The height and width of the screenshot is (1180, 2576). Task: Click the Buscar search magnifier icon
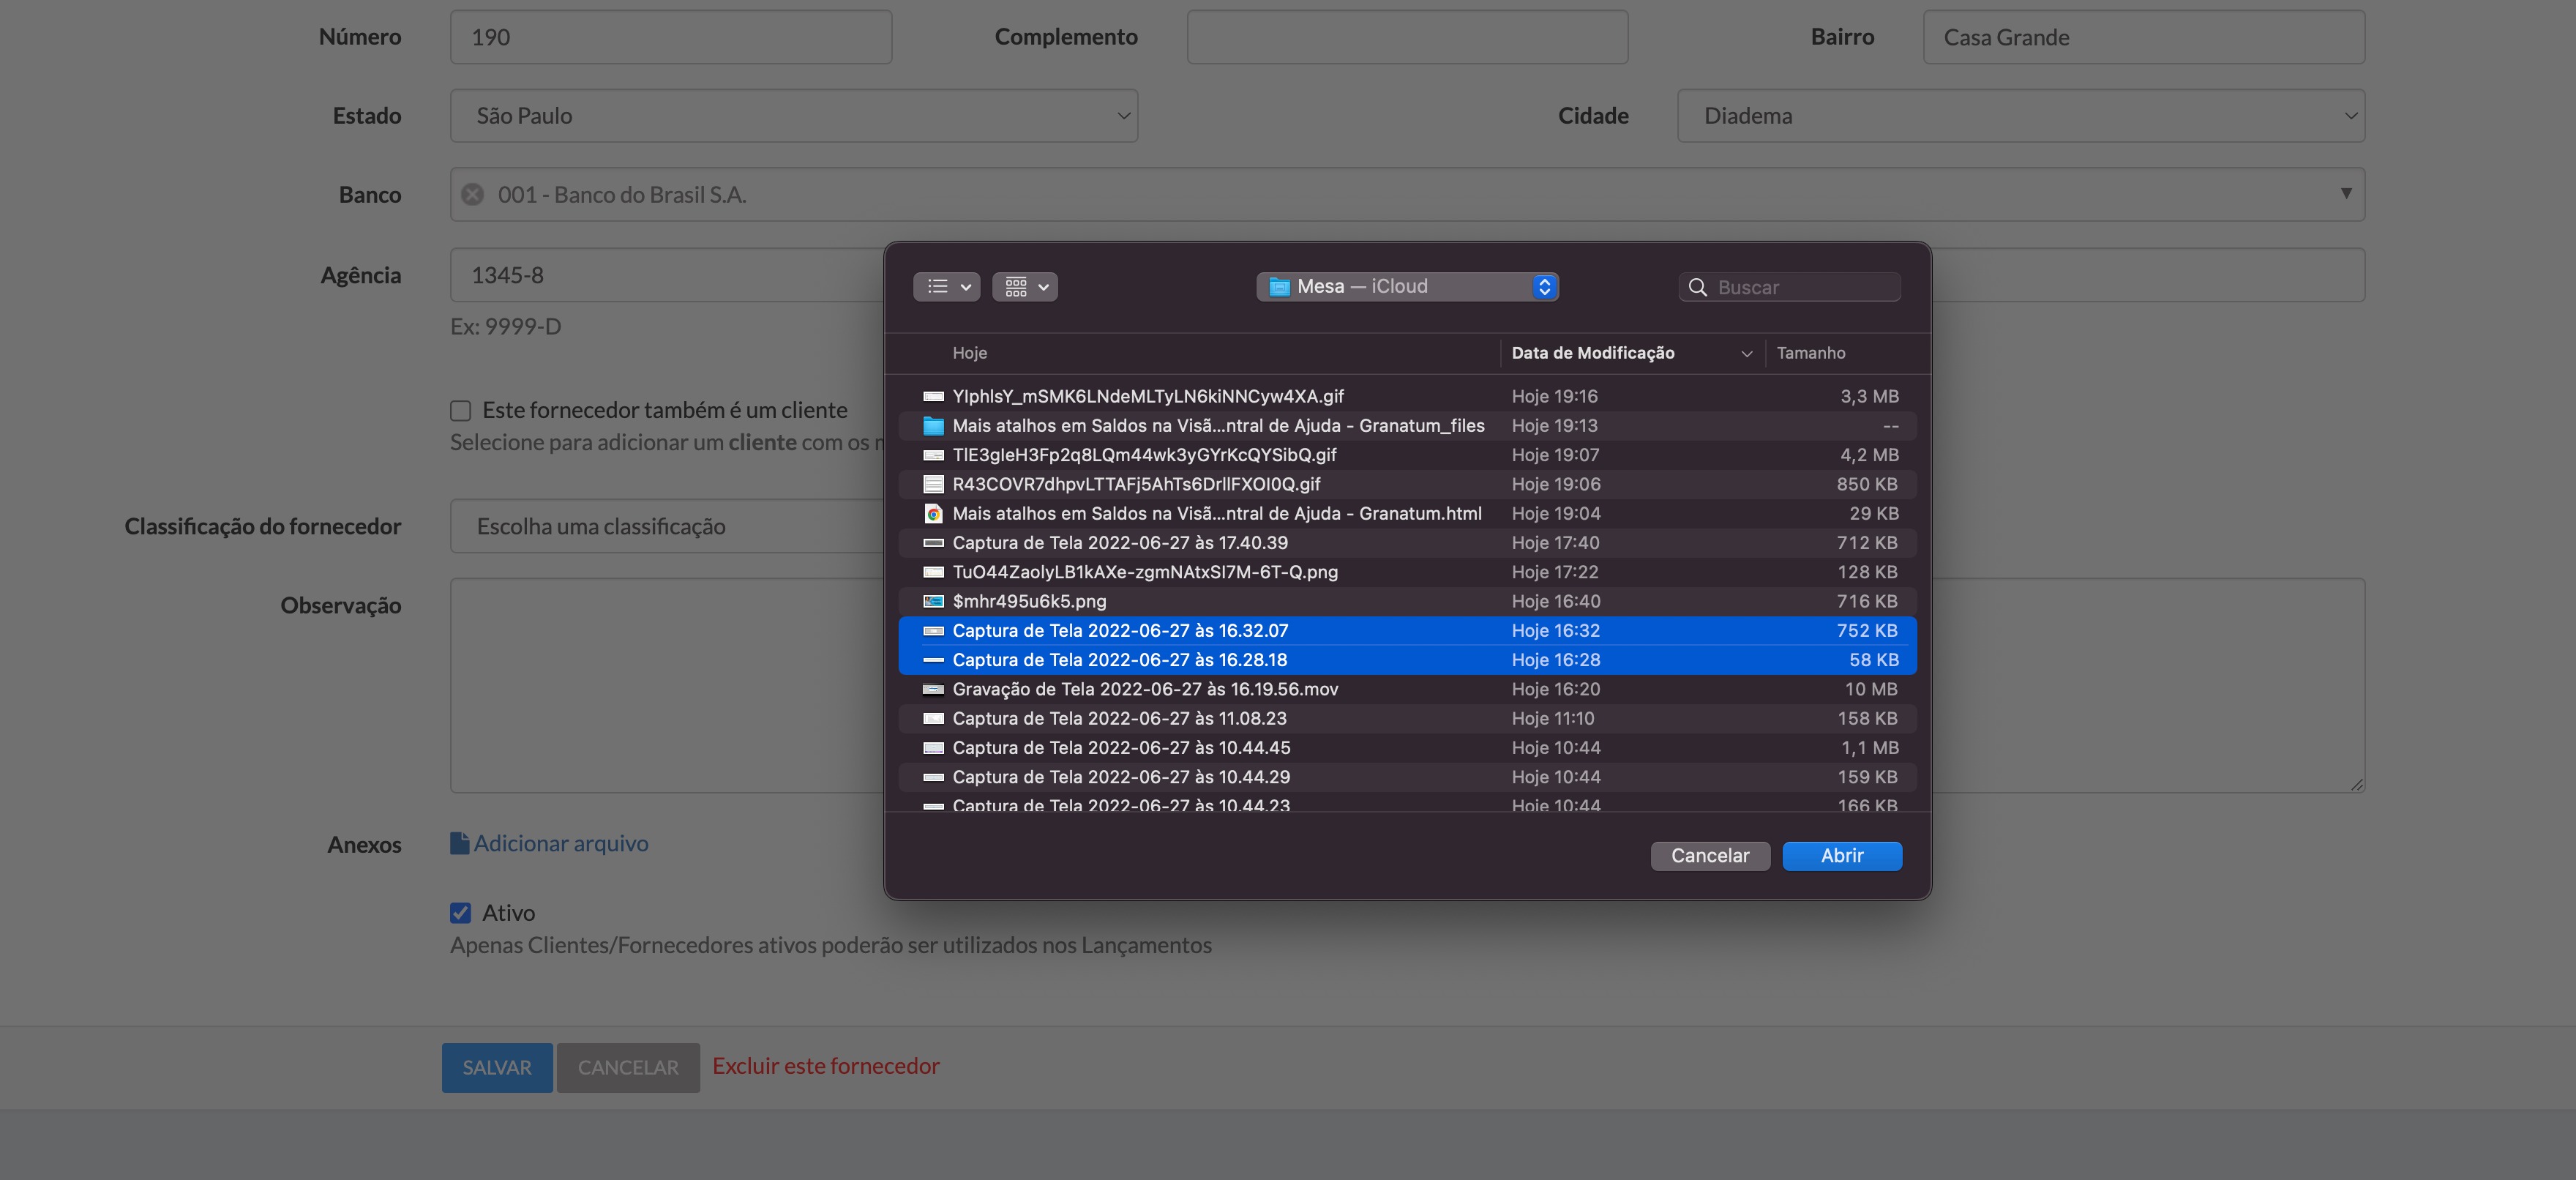click(1697, 287)
